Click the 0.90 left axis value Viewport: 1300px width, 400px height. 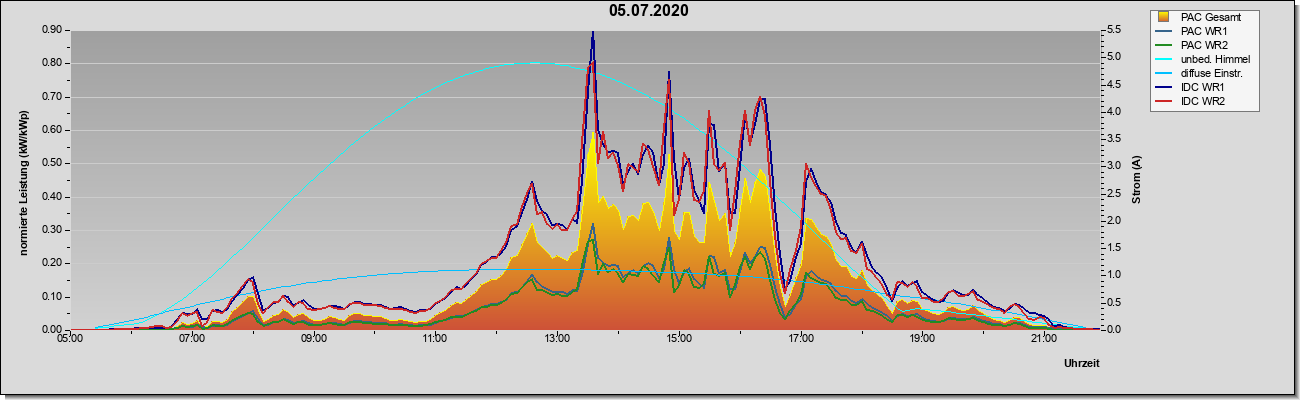[x=53, y=30]
